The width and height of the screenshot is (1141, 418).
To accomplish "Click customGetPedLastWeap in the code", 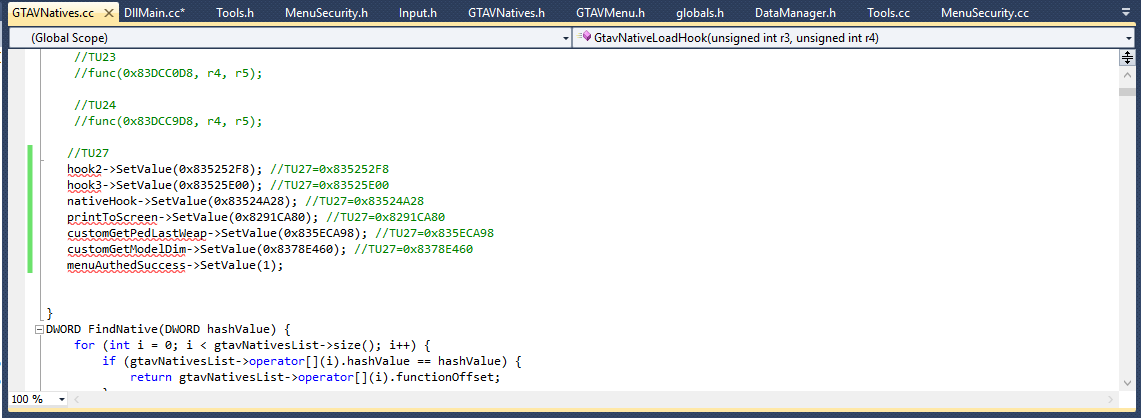I will point(138,233).
